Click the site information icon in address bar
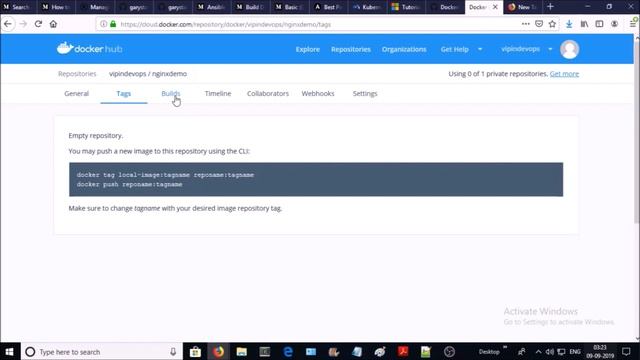 (x=104, y=24)
